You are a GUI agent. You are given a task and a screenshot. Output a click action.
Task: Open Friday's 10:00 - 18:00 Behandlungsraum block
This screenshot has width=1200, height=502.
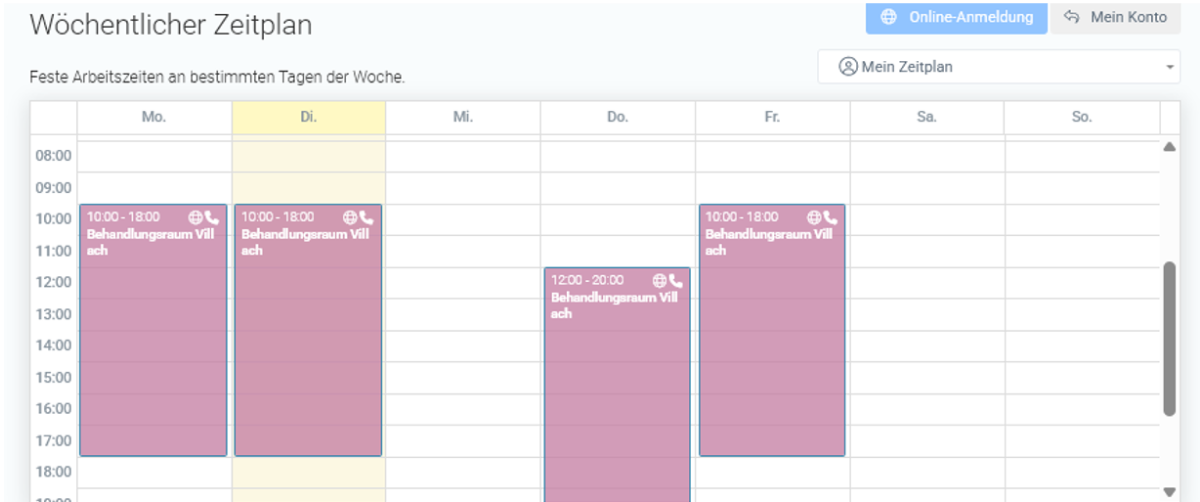(x=772, y=330)
